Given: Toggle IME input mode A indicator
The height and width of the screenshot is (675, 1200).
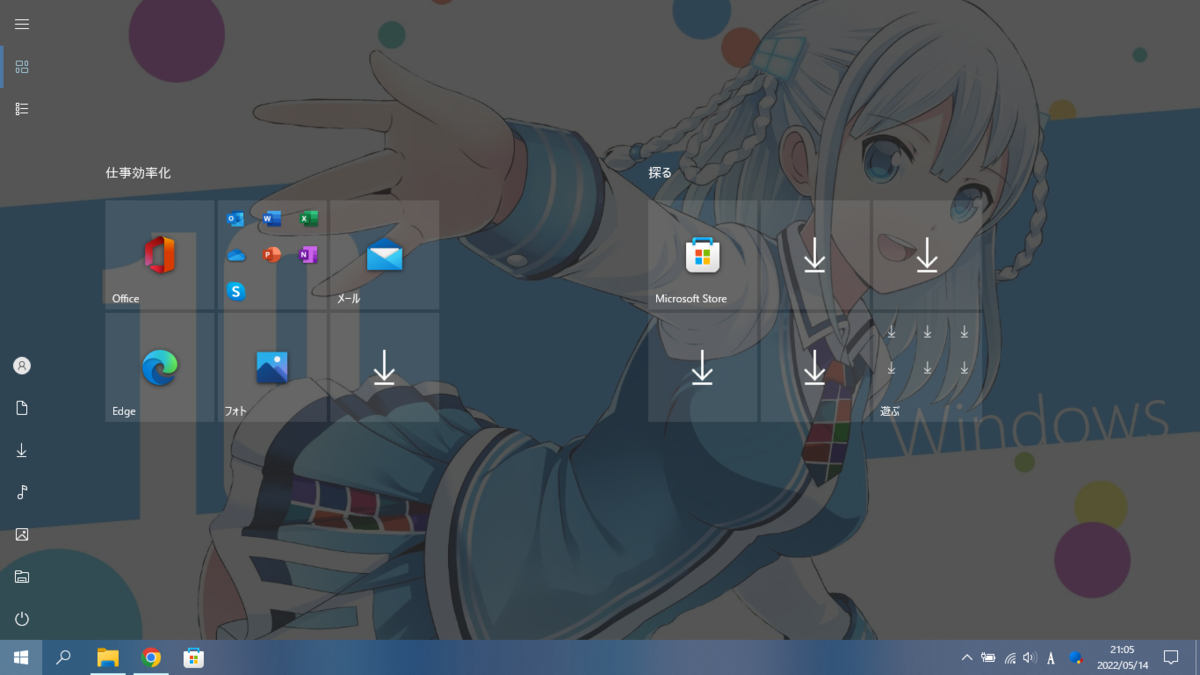Looking at the screenshot, I should pyautogui.click(x=1051, y=658).
